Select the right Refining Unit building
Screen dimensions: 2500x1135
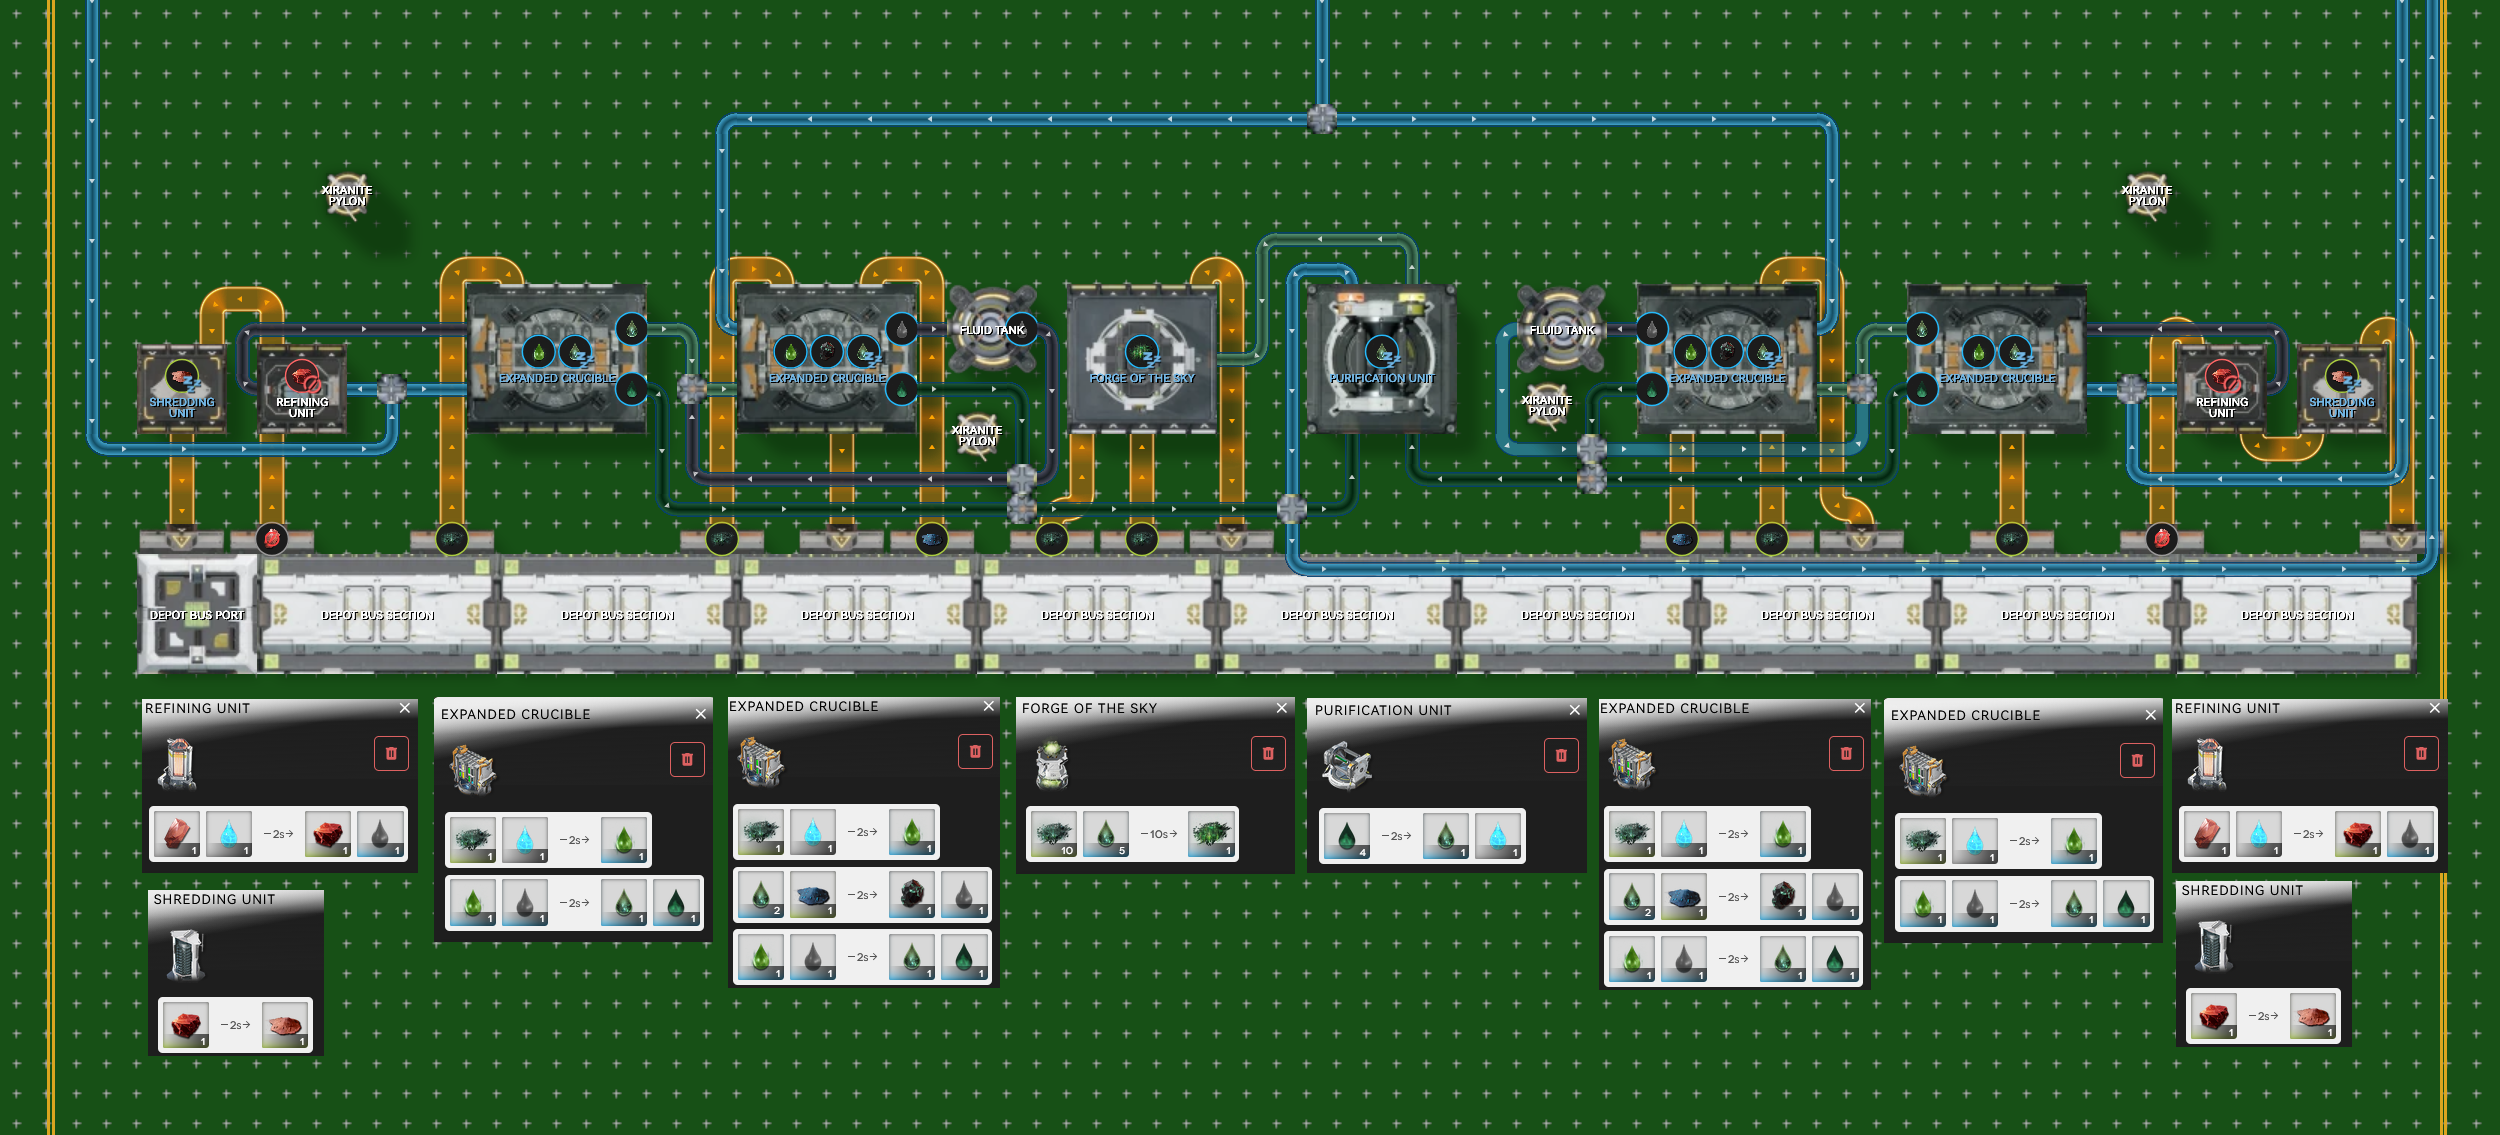point(2221,388)
